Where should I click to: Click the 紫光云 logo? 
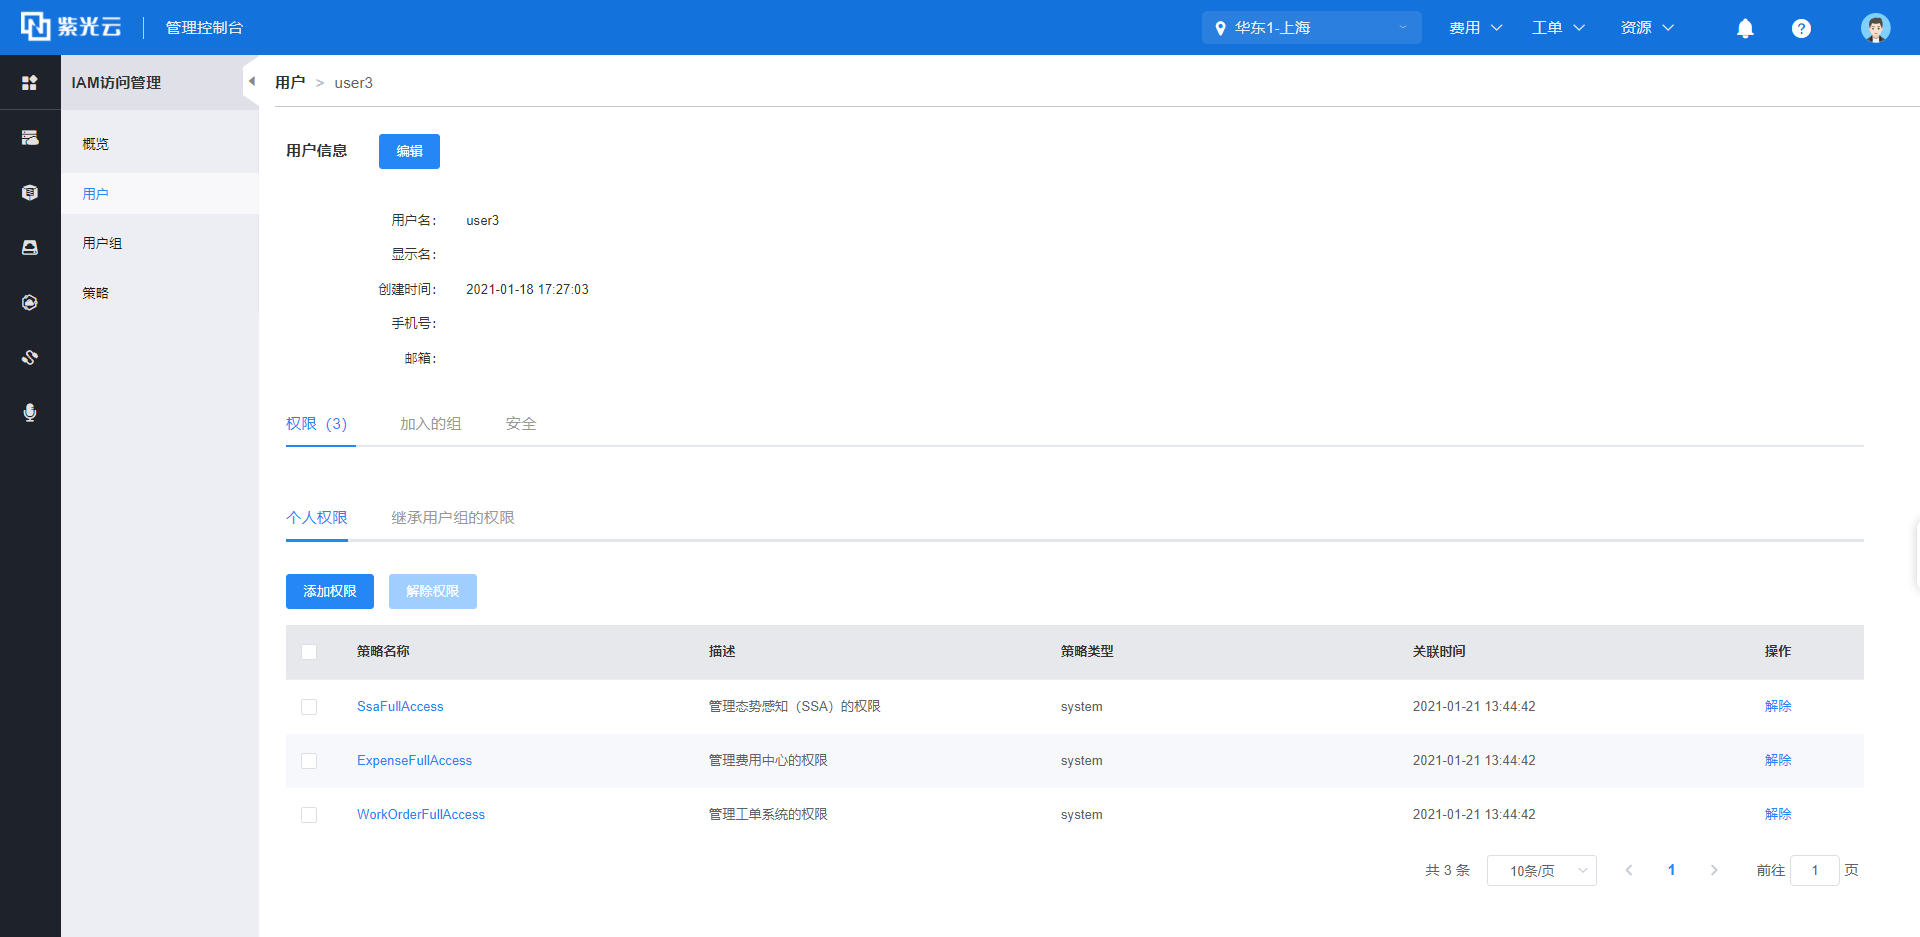click(71, 27)
